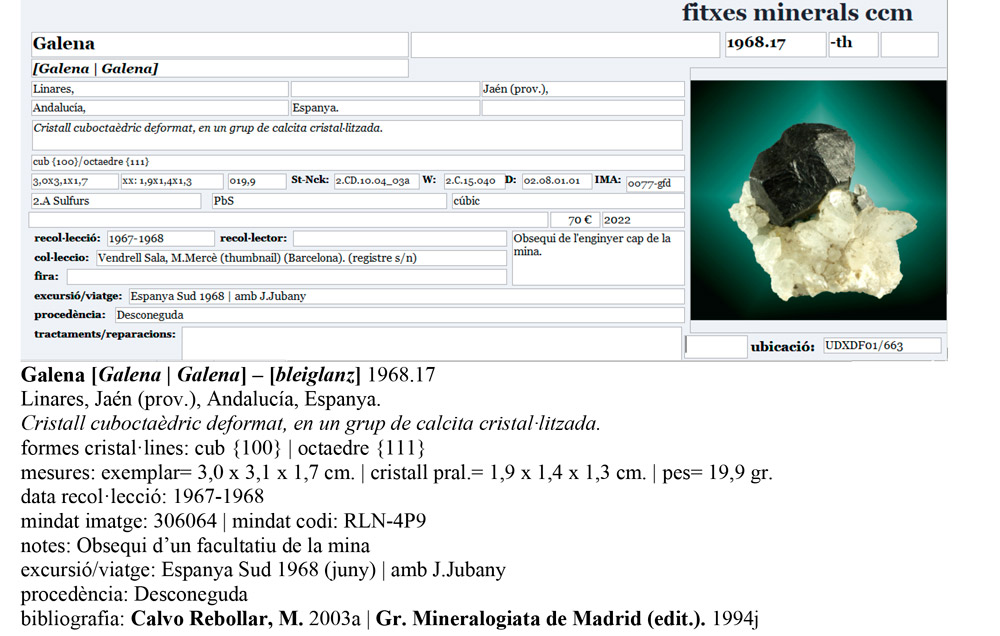This screenshot has height=636, width=1000.
Task: Click the bibliografia line 'Calvo Rebollar, M.'
Action: point(389,619)
